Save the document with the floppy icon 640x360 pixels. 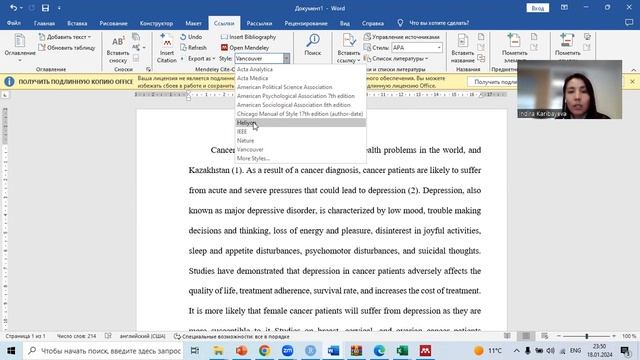point(45,8)
